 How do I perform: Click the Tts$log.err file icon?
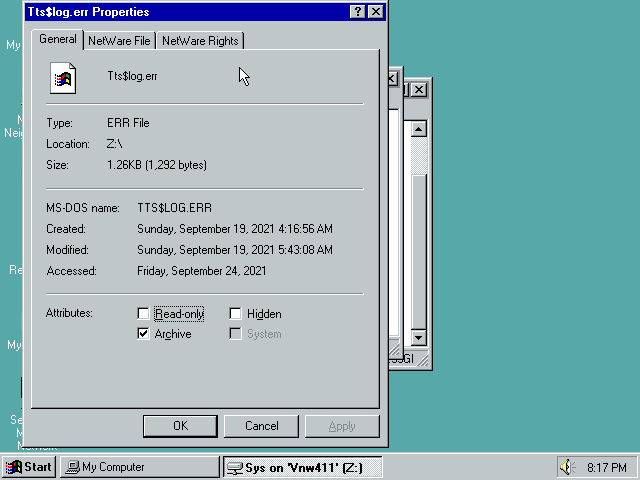pos(63,78)
